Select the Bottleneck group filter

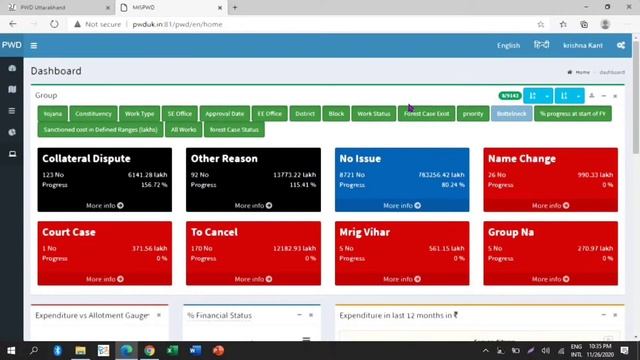[x=511, y=114]
